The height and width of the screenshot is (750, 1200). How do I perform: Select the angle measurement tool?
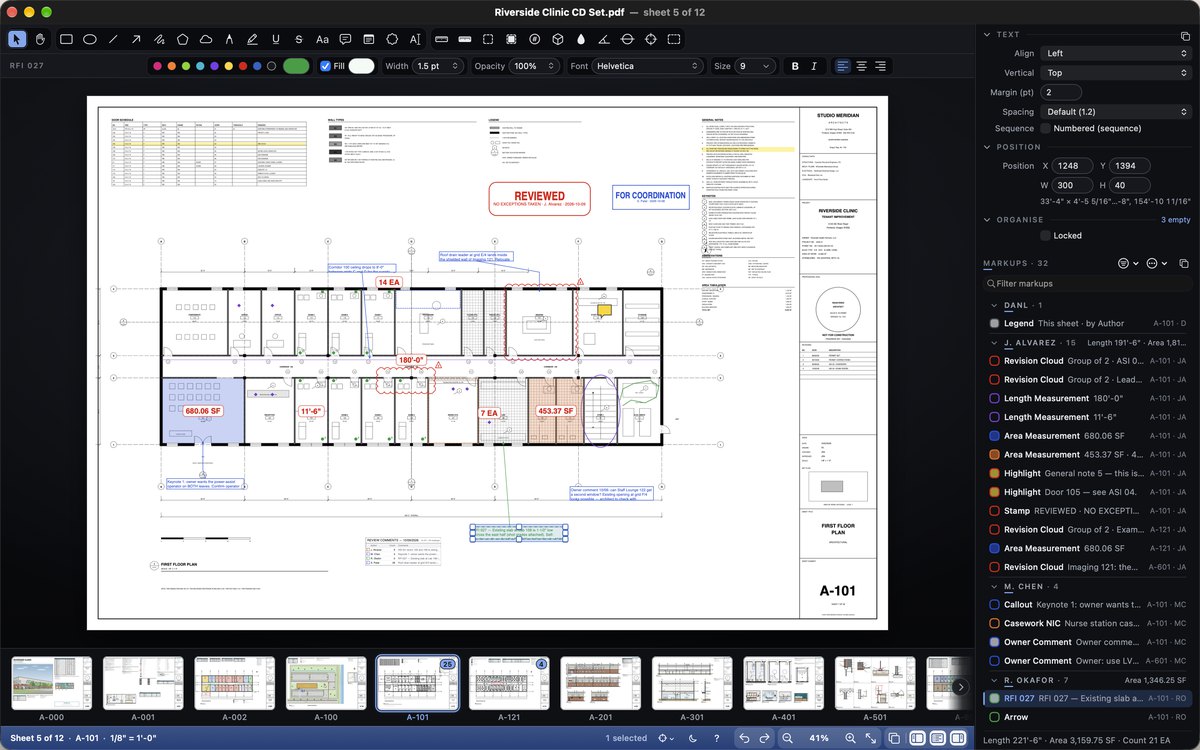pos(604,39)
